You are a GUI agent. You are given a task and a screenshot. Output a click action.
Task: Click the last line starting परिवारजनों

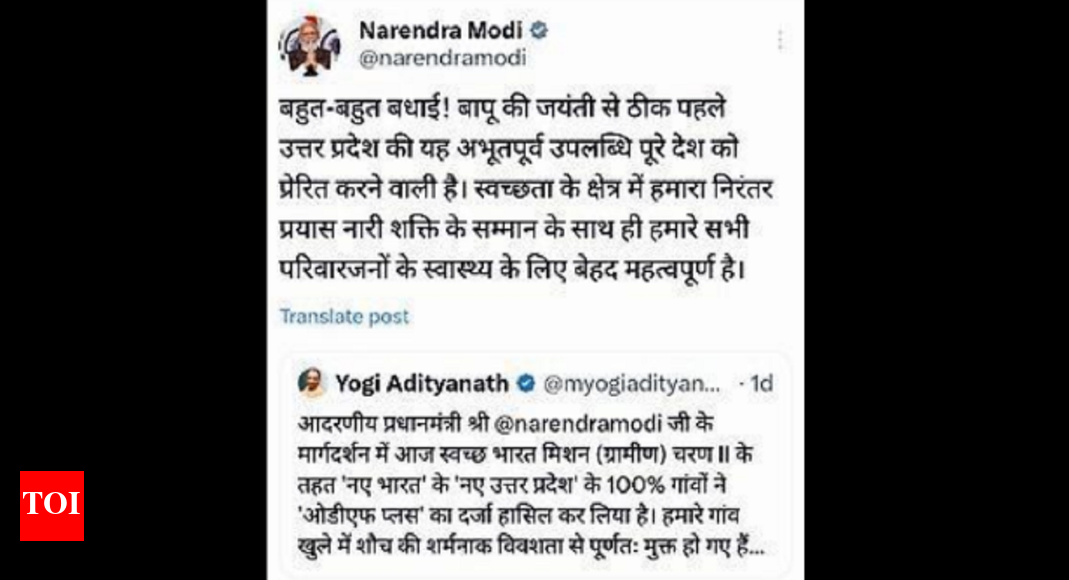coord(512,270)
